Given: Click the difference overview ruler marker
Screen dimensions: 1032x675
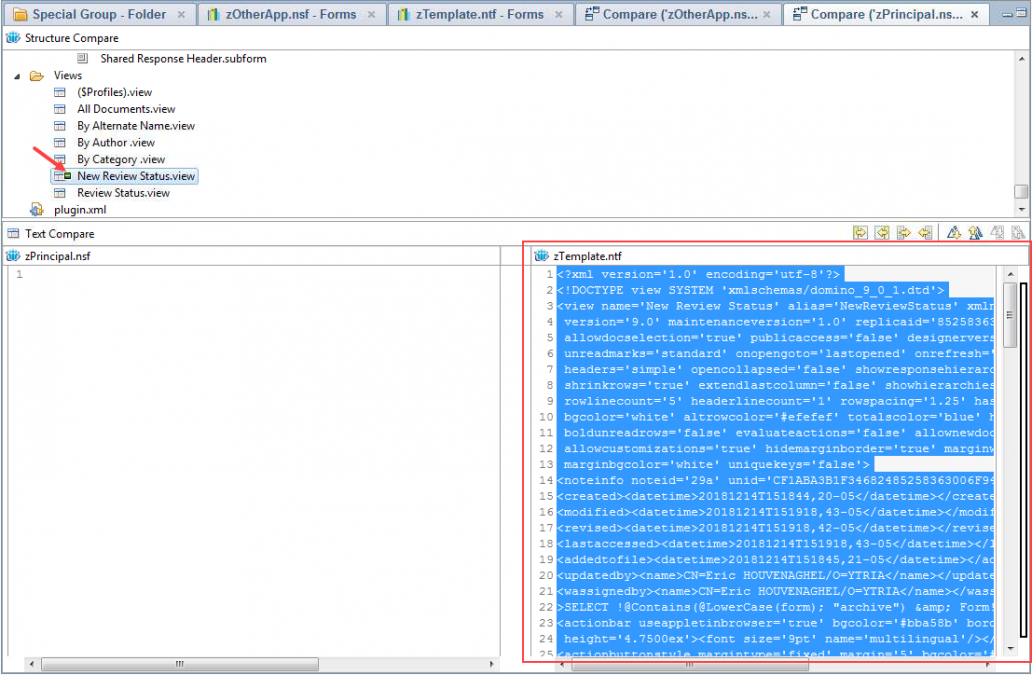Looking at the screenshot, I should click(1023, 461).
